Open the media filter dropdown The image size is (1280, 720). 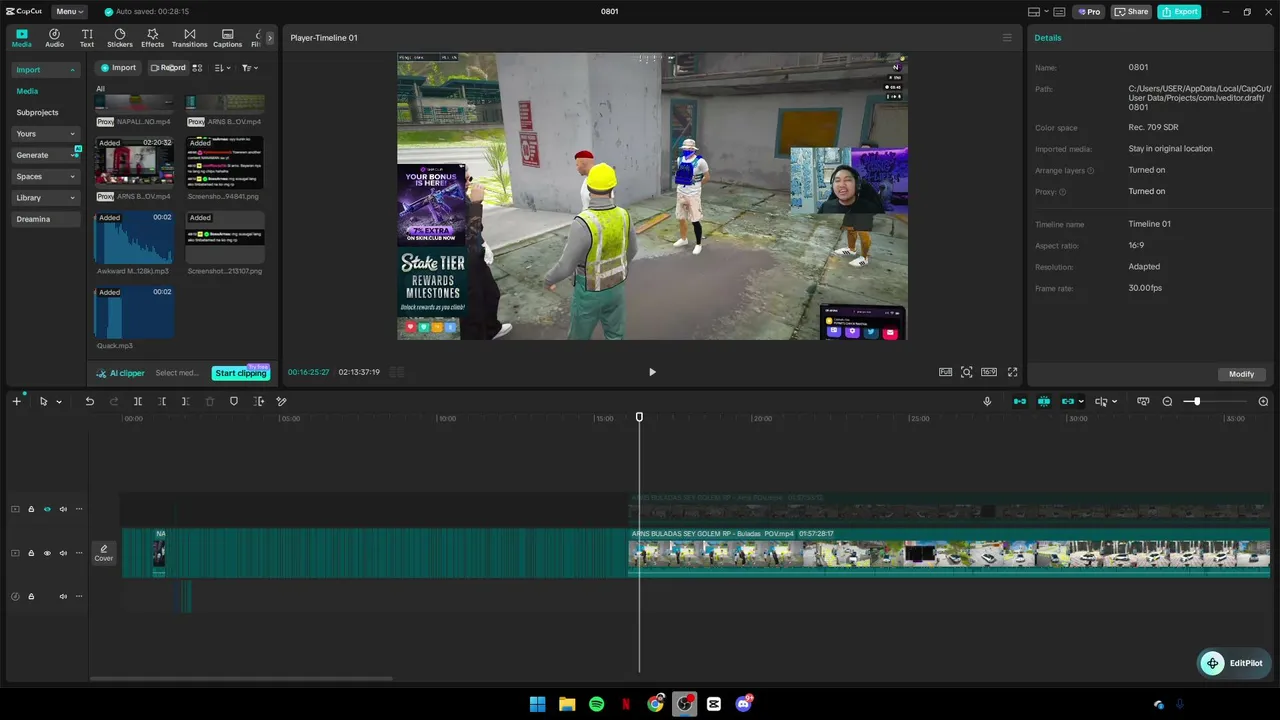tap(250, 68)
